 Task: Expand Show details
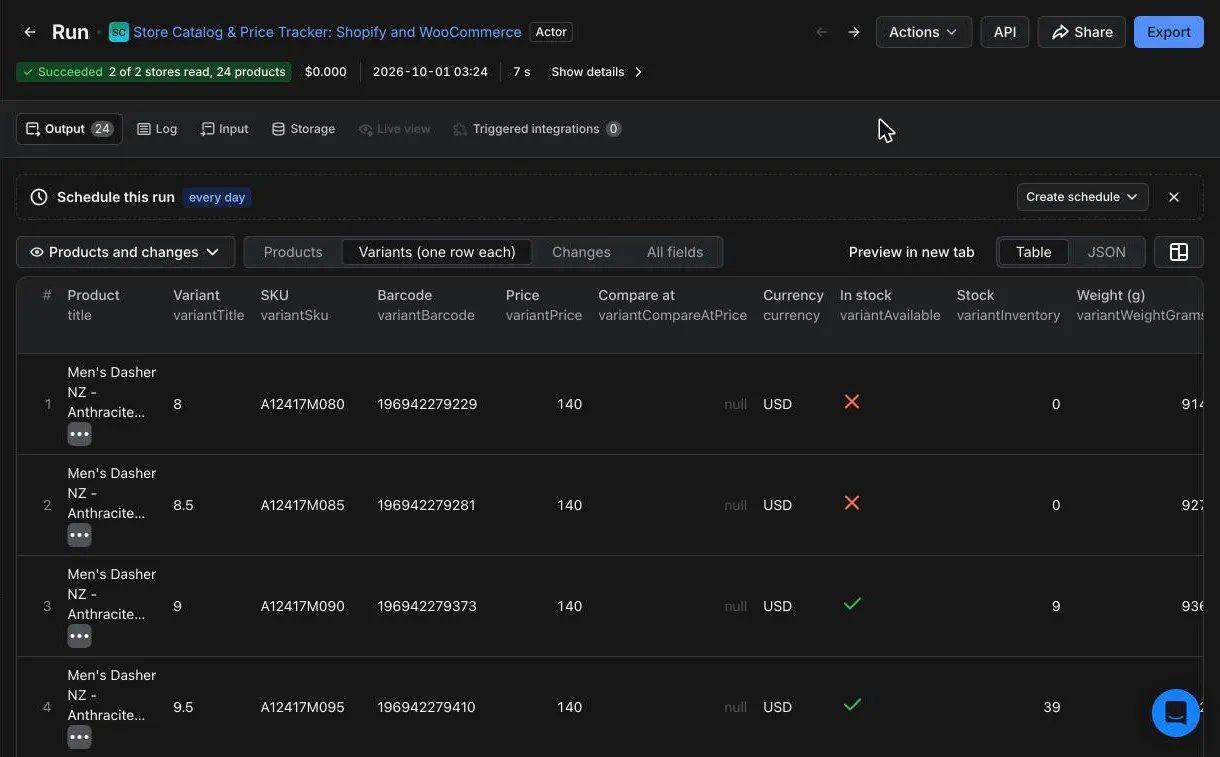pyautogui.click(x=597, y=72)
